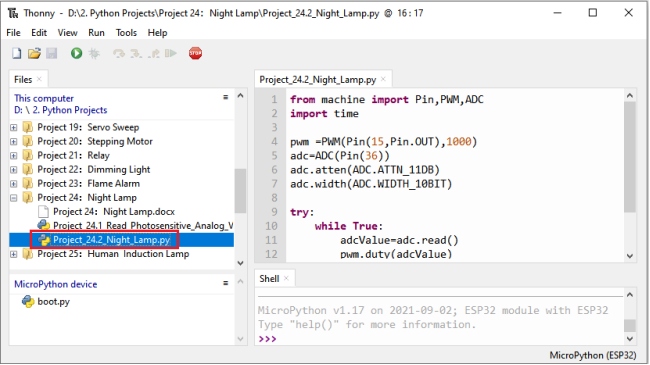This screenshot has height=365, width=650.
Task: Select the Files panel tab
Action: pyautogui.click(x=23, y=79)
